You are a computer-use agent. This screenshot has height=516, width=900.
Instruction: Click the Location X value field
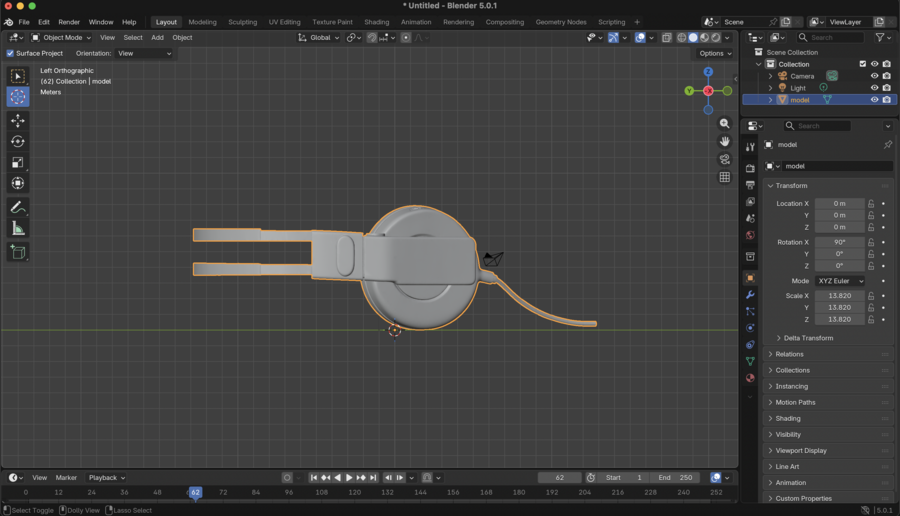tap(839, 203)
